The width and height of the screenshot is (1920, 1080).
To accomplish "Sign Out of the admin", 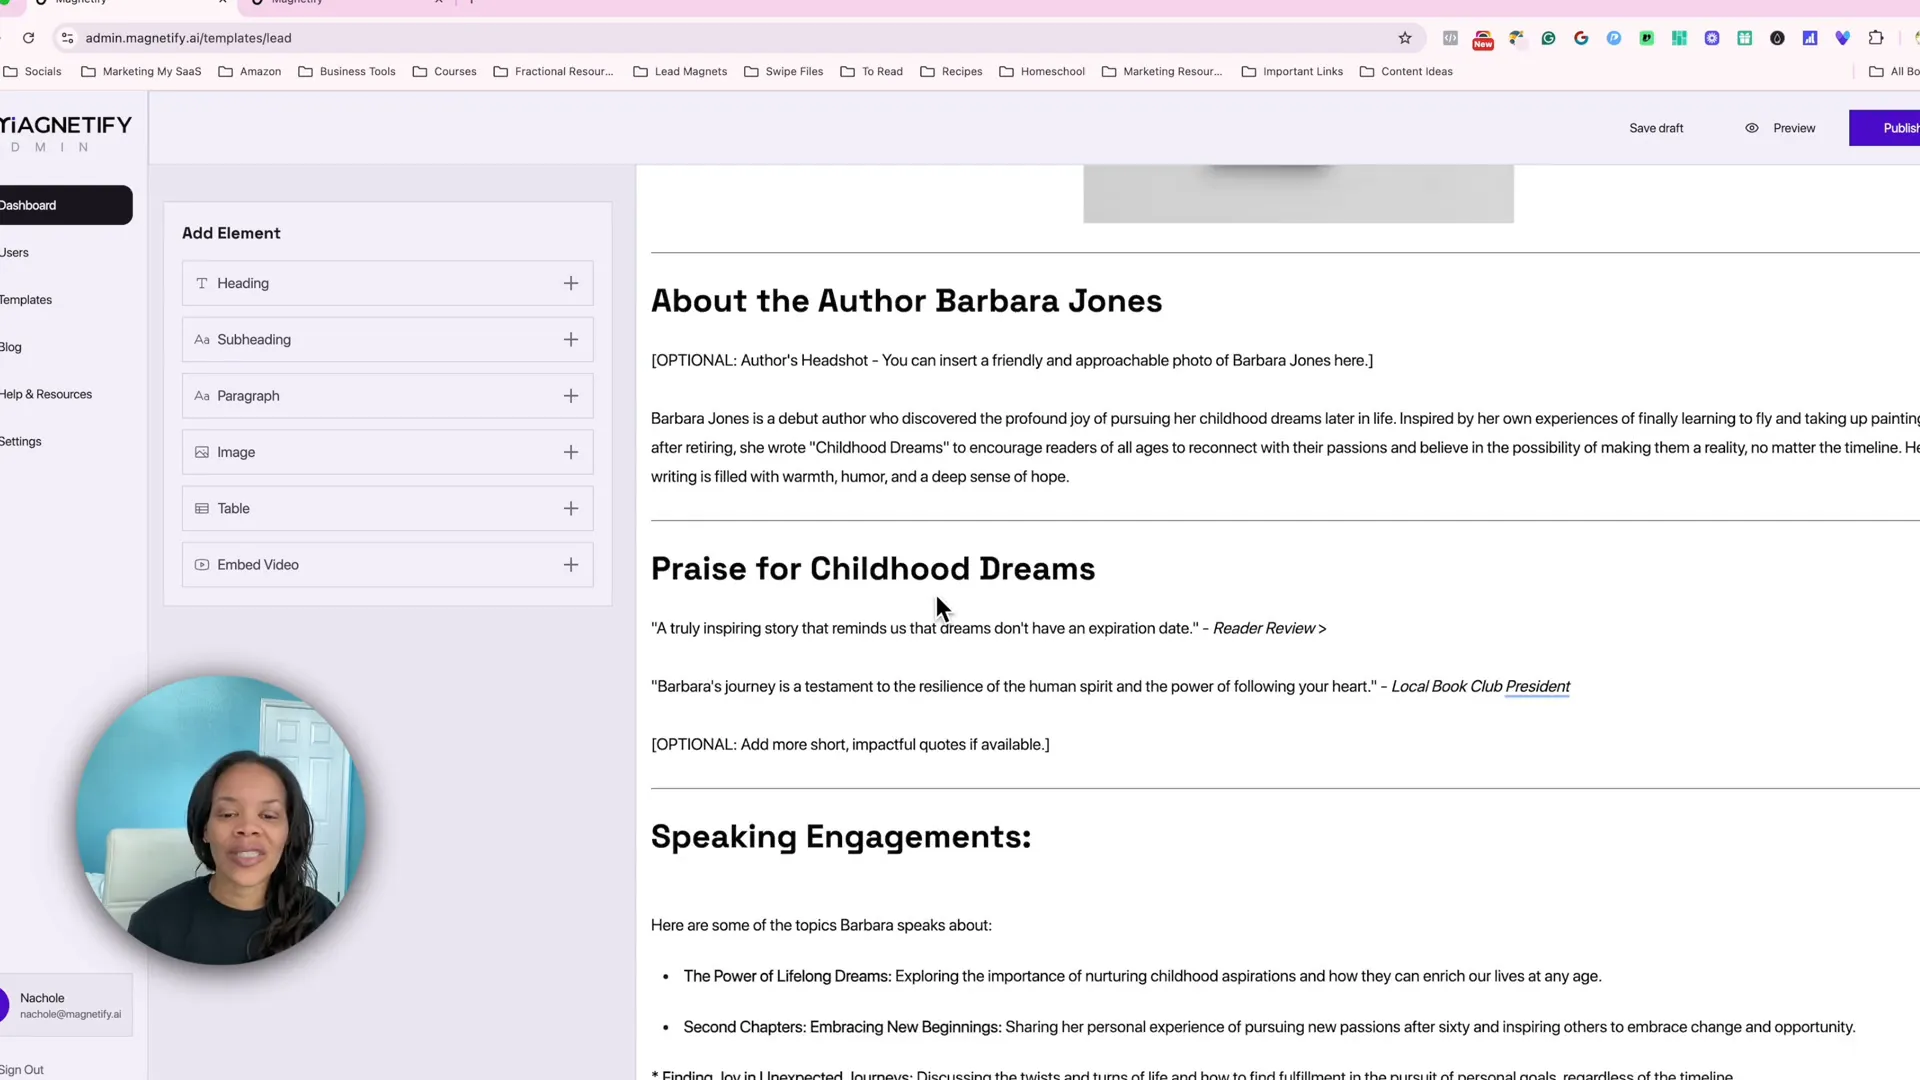I will [x=22, y=1069].
